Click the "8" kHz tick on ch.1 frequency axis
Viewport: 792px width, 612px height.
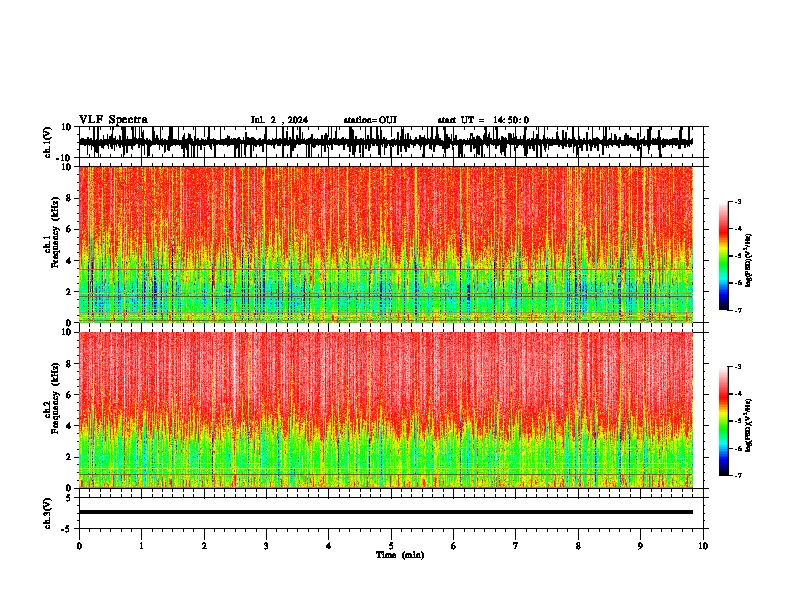(70, 198)
